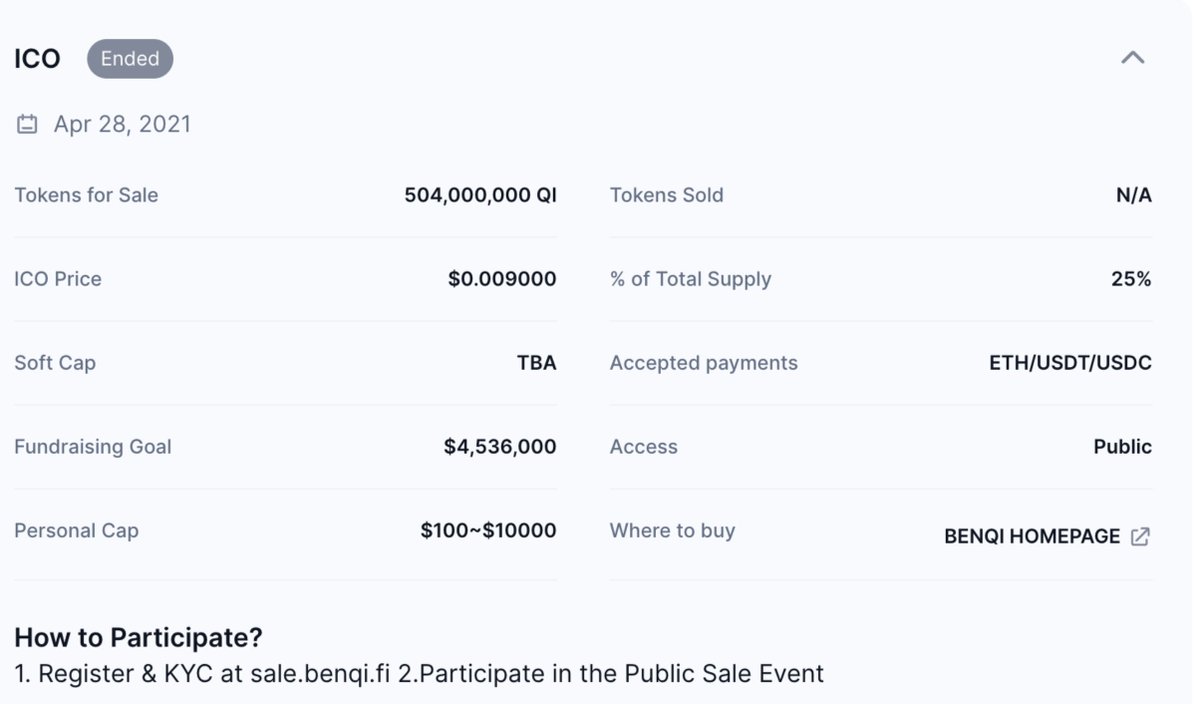This screenshot has height=704, width=1200.
Task: Click the calendar icon beside date
Action: coord(27,125)
